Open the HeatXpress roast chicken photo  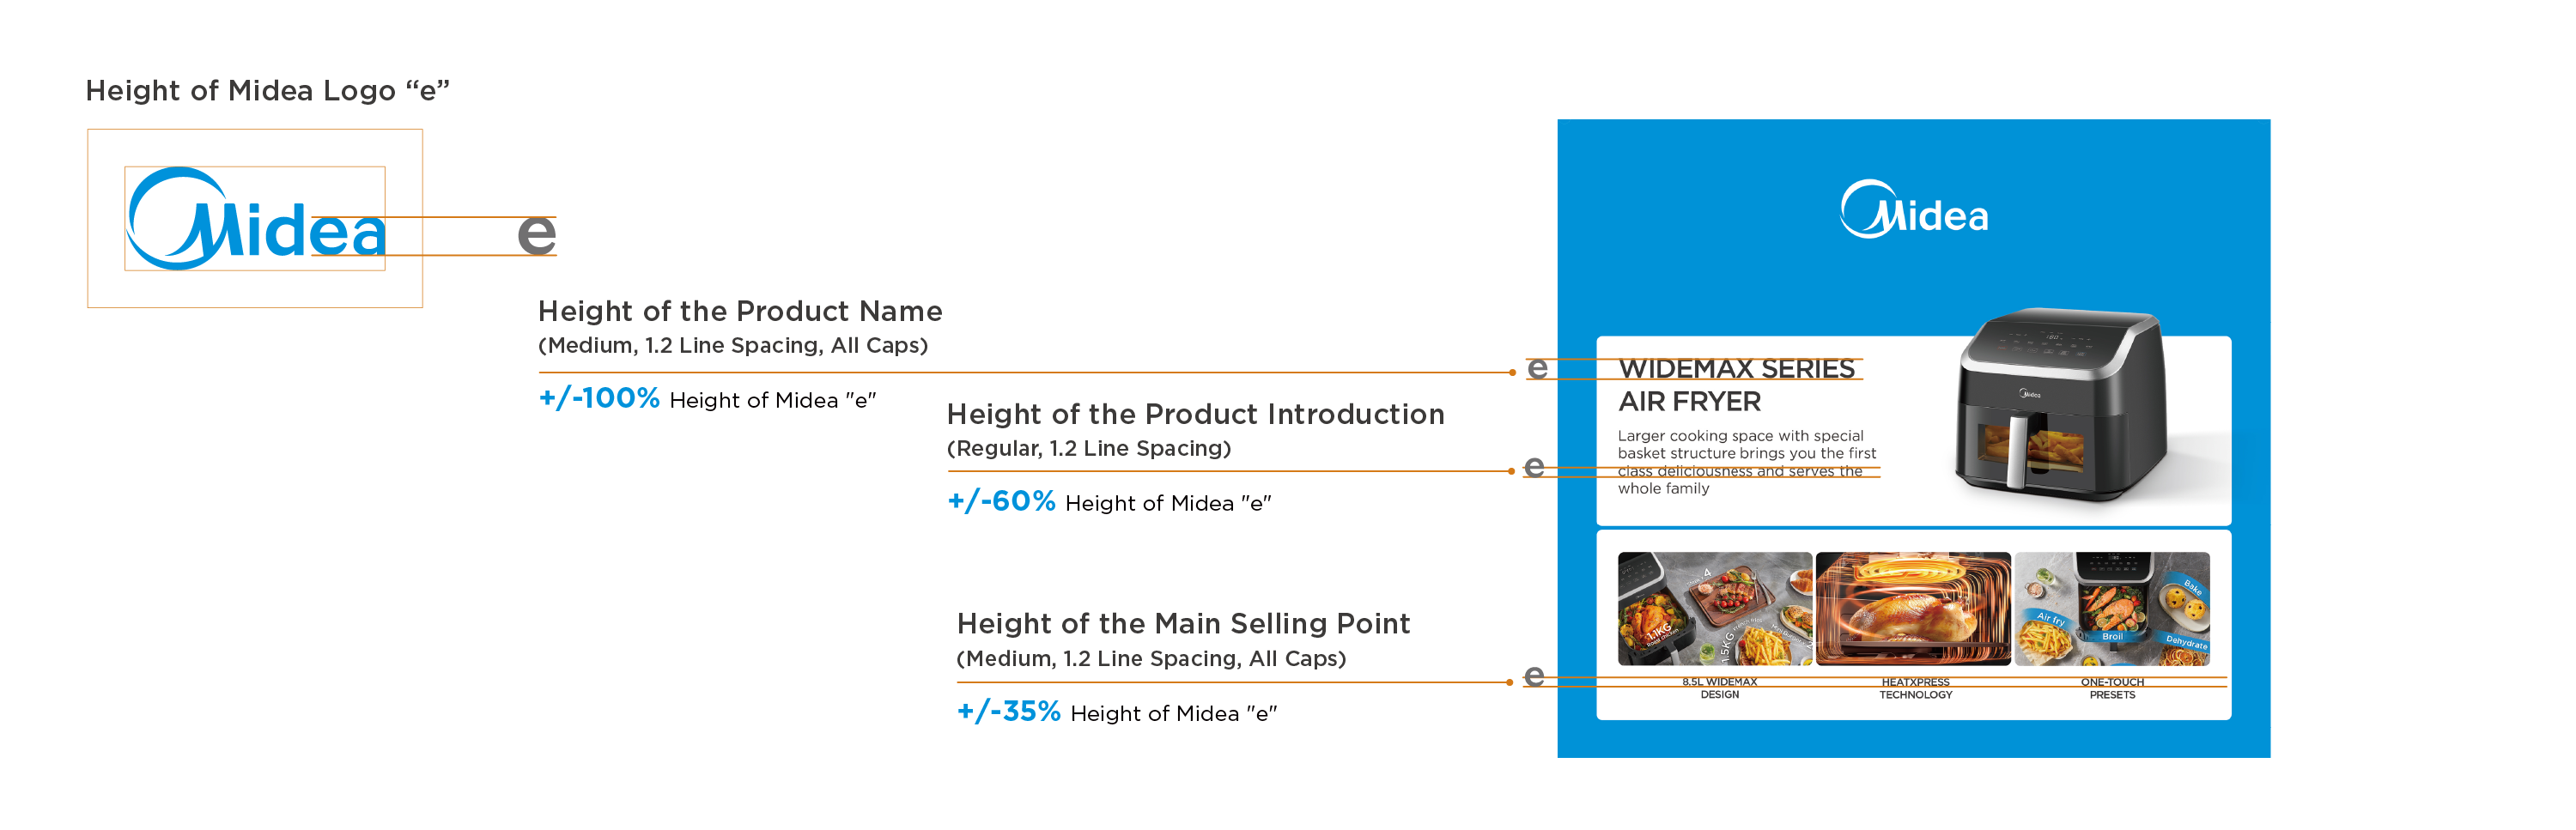click(x=1913, y=609)
